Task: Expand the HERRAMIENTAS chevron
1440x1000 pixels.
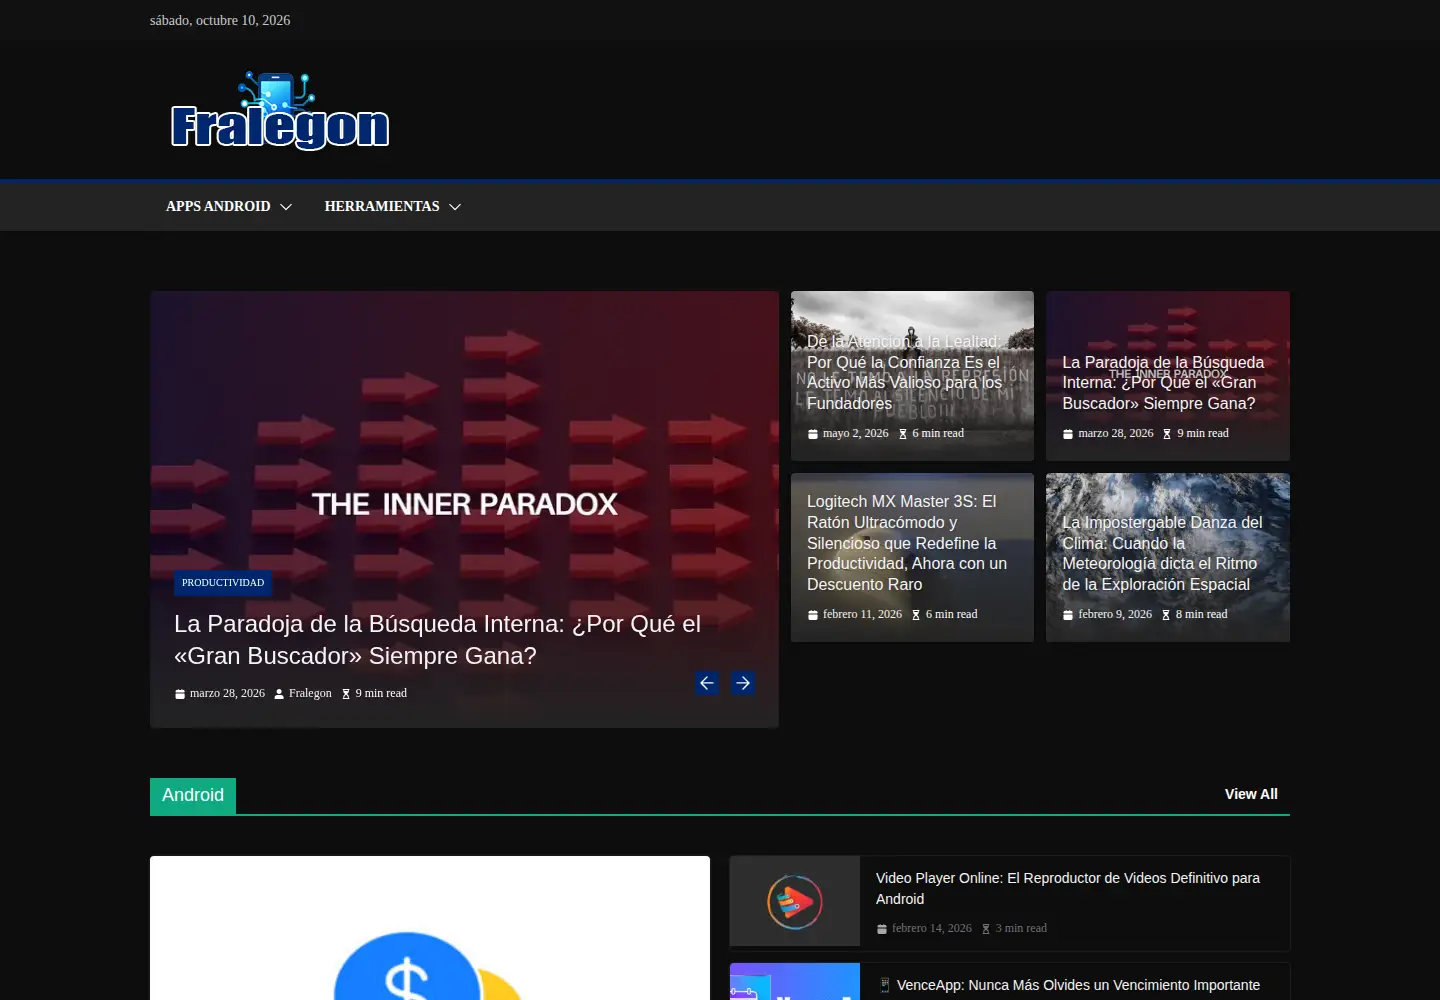Action: pyautogui.click(x=455, y=207)
